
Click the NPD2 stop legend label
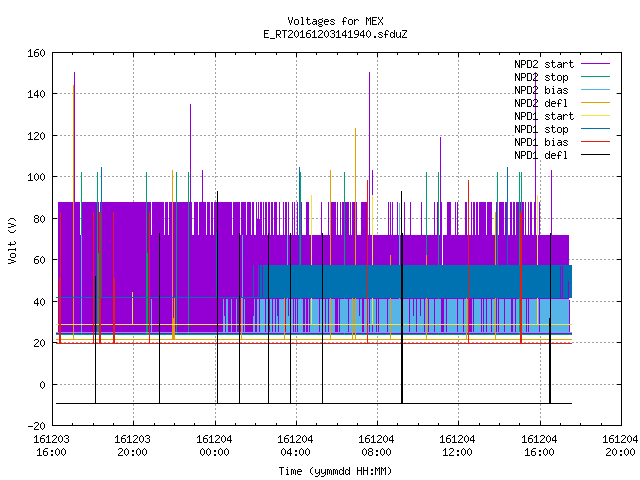[541, 77]
